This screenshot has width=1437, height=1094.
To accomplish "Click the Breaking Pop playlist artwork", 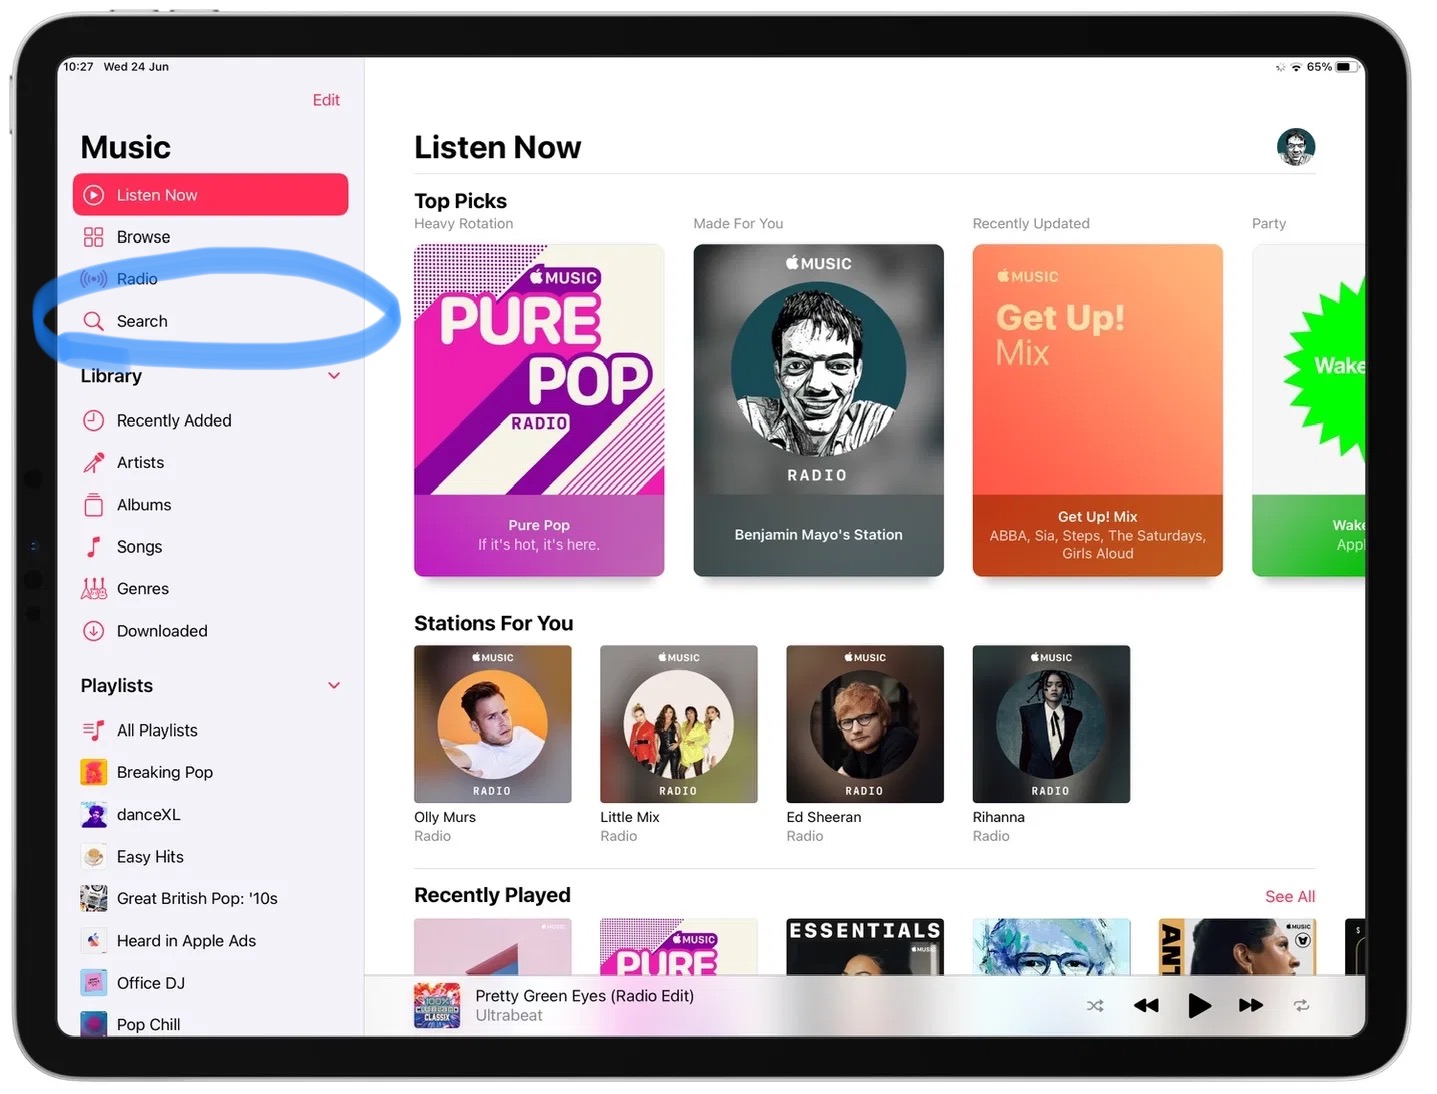I will click(93, 773).
